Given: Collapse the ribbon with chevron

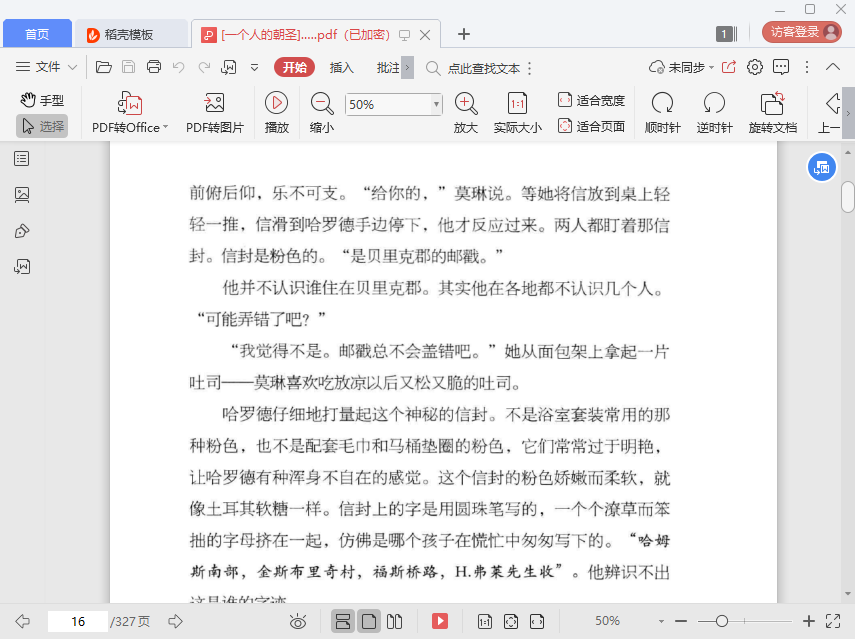Looking at the screenshot, I should tap(833, 67).
